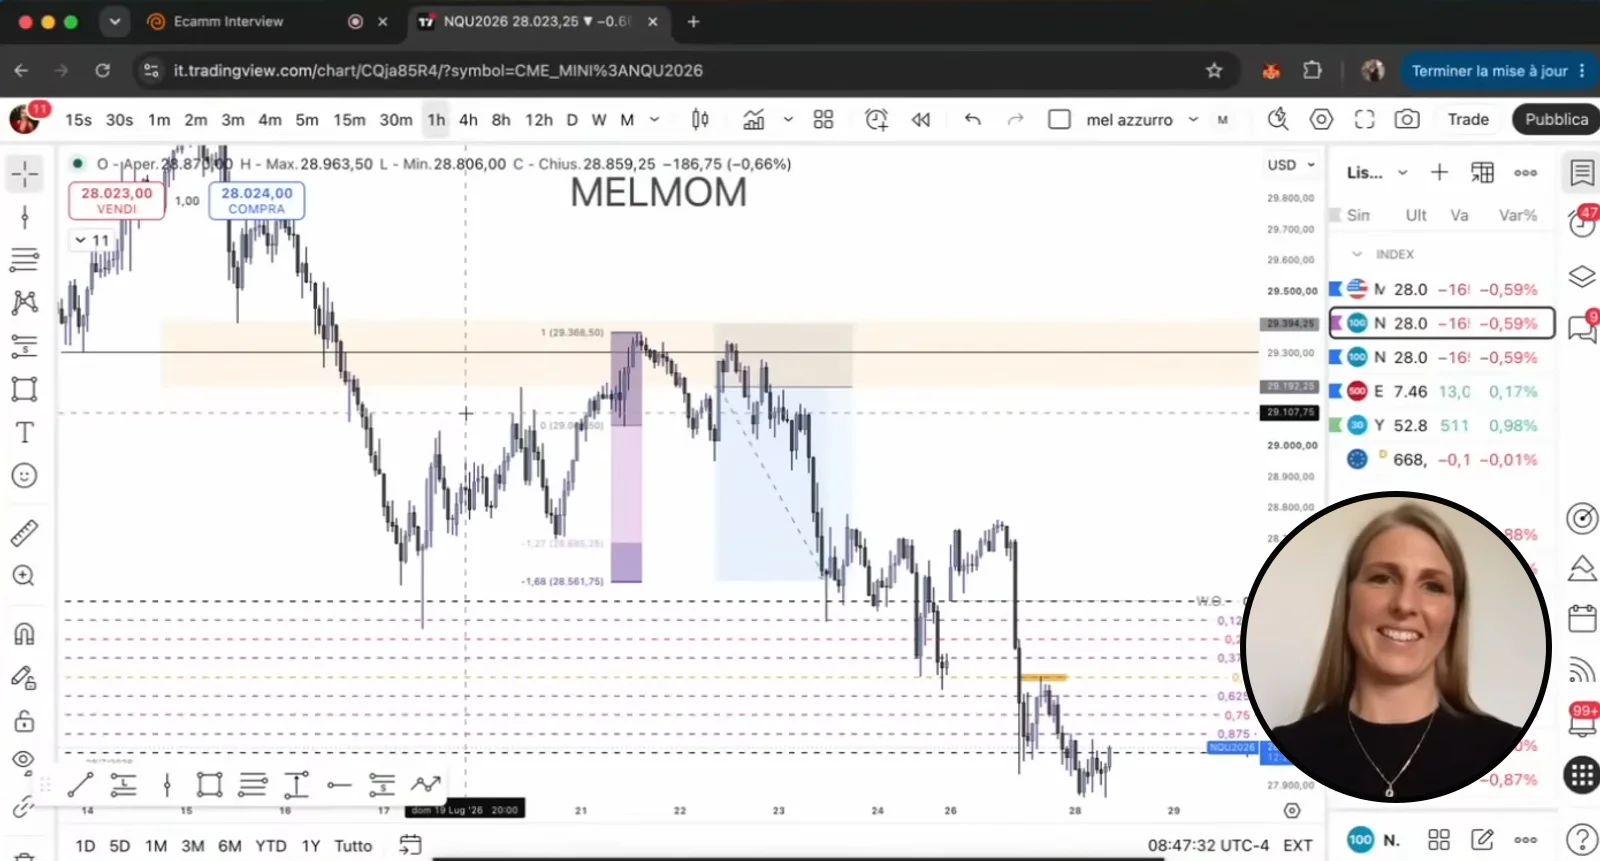Expand the mel azzurro layout dropdown
Viewport: 1600px width, 861px height.
coord(1193,120)
